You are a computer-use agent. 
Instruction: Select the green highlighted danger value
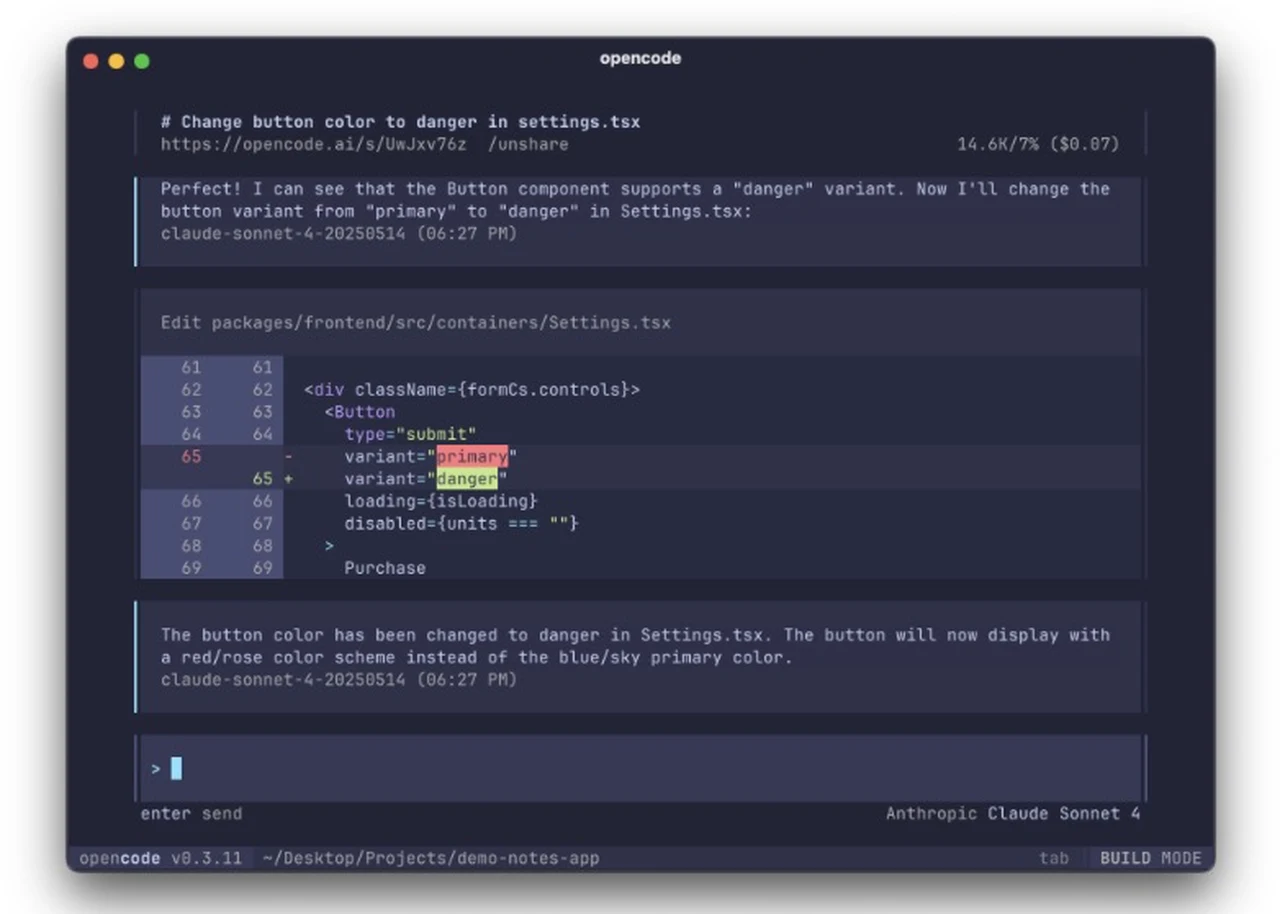(466, 479)
